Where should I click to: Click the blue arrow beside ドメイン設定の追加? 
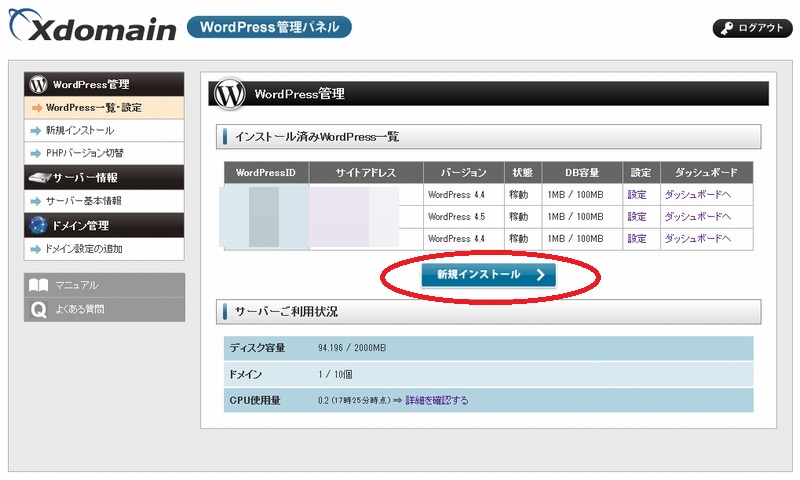click(x=35, y=249)
